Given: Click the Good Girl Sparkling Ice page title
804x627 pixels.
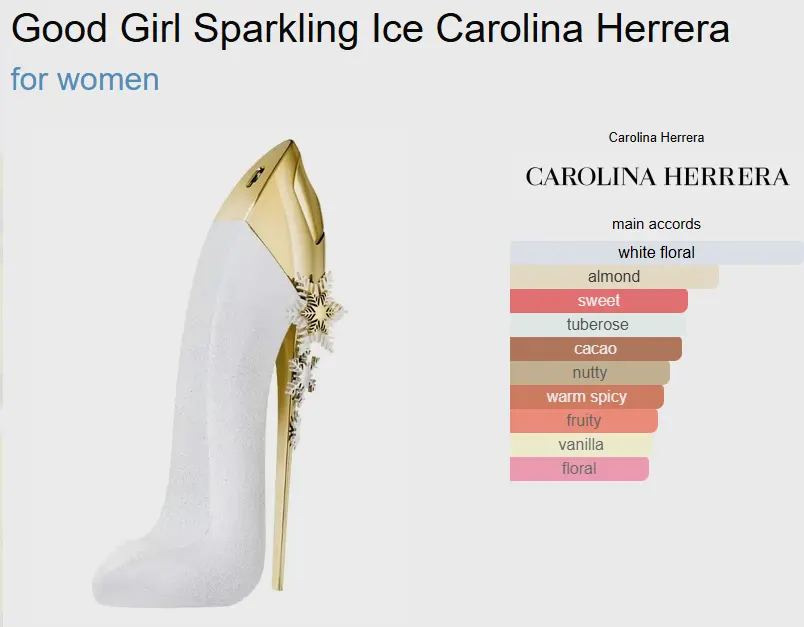Looking at the screenshot, I should click(x=370, y=30).
